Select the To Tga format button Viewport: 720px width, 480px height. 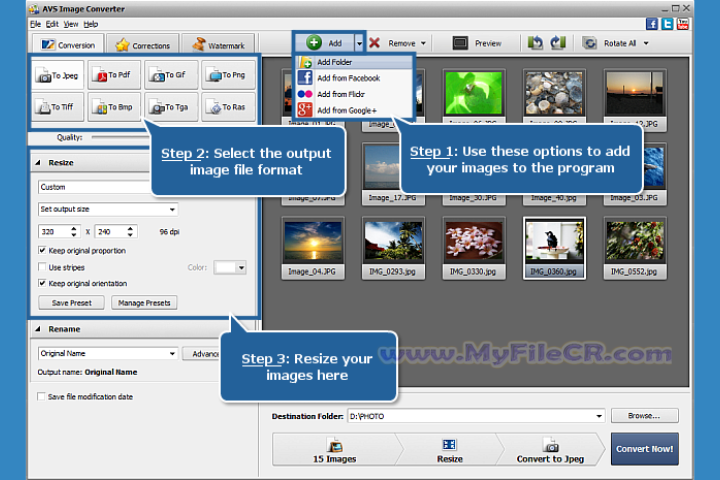coord(171,107)
